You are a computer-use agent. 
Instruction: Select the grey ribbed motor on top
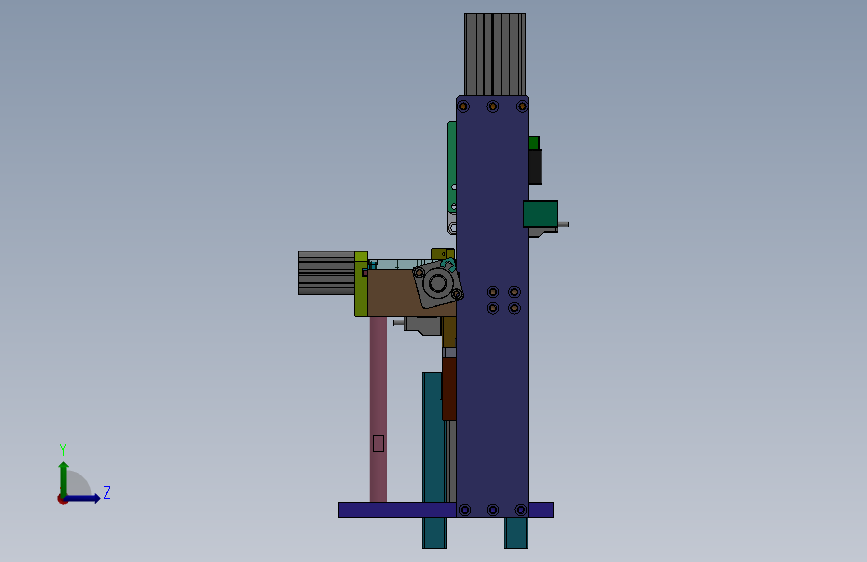click(495, 54)
